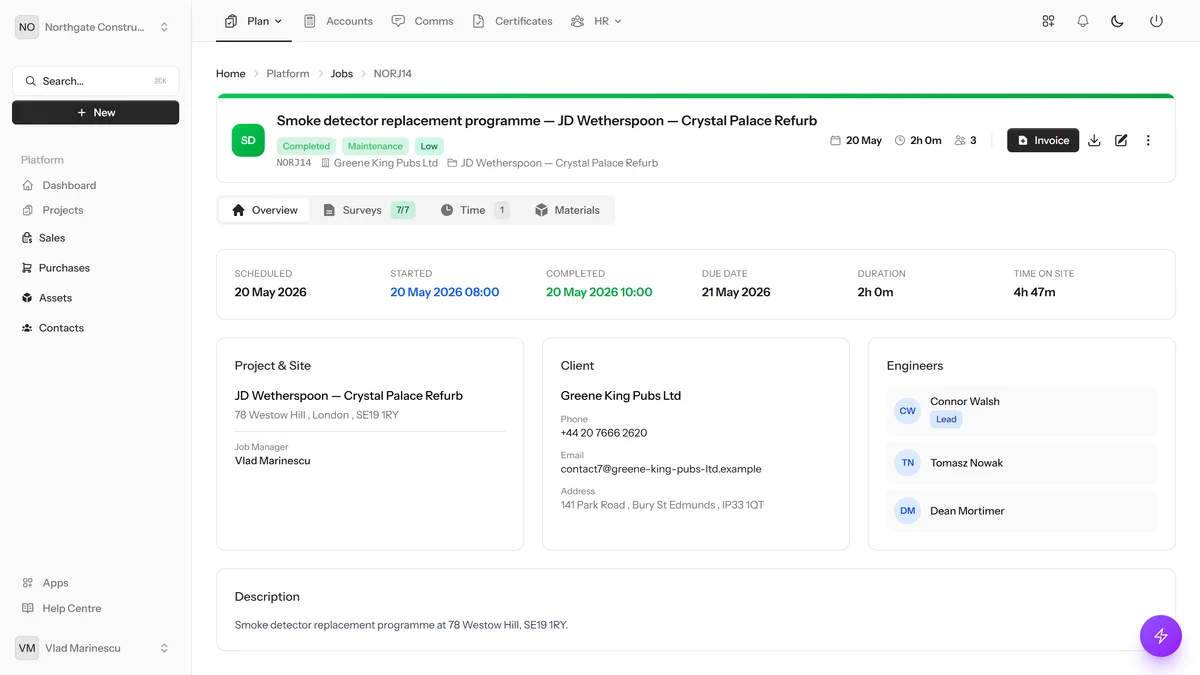The width and height of the screenshot is (1200, 675).
Task: Click the building icon beside Greene King Pubs
Action: click(326, 163)
